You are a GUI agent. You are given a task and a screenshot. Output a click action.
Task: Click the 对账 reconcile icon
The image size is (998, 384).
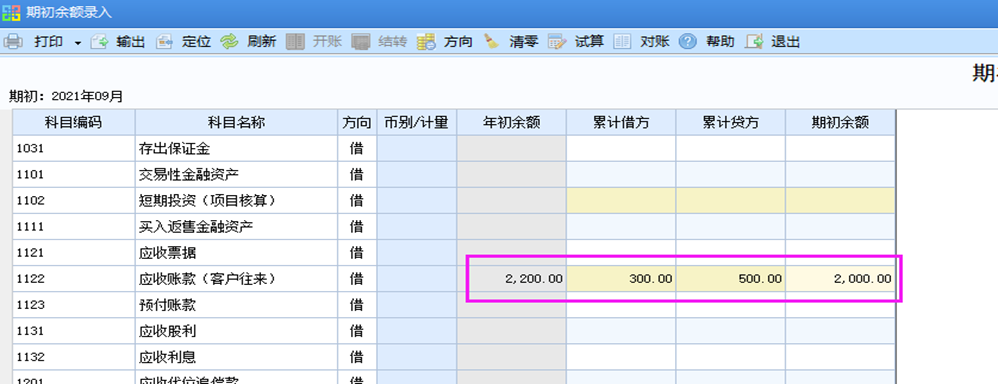point(622,42)
